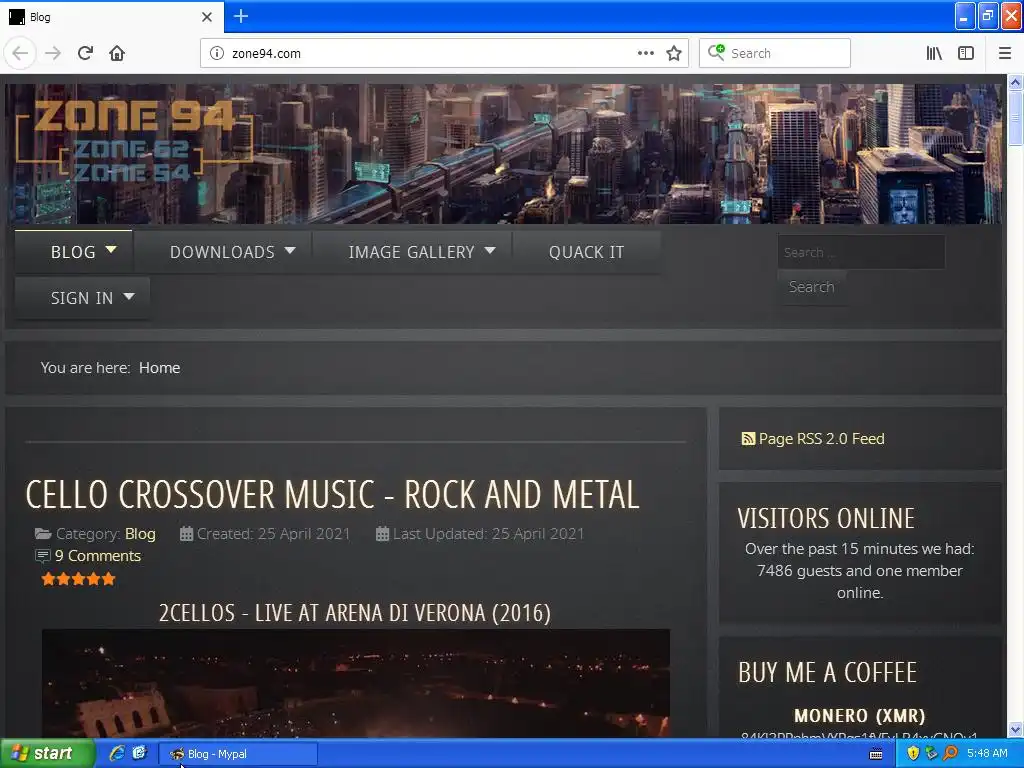1024x768 pixels.
Task: Play the 2Cellos Arena di Verona video
Action: click(356, 683)
